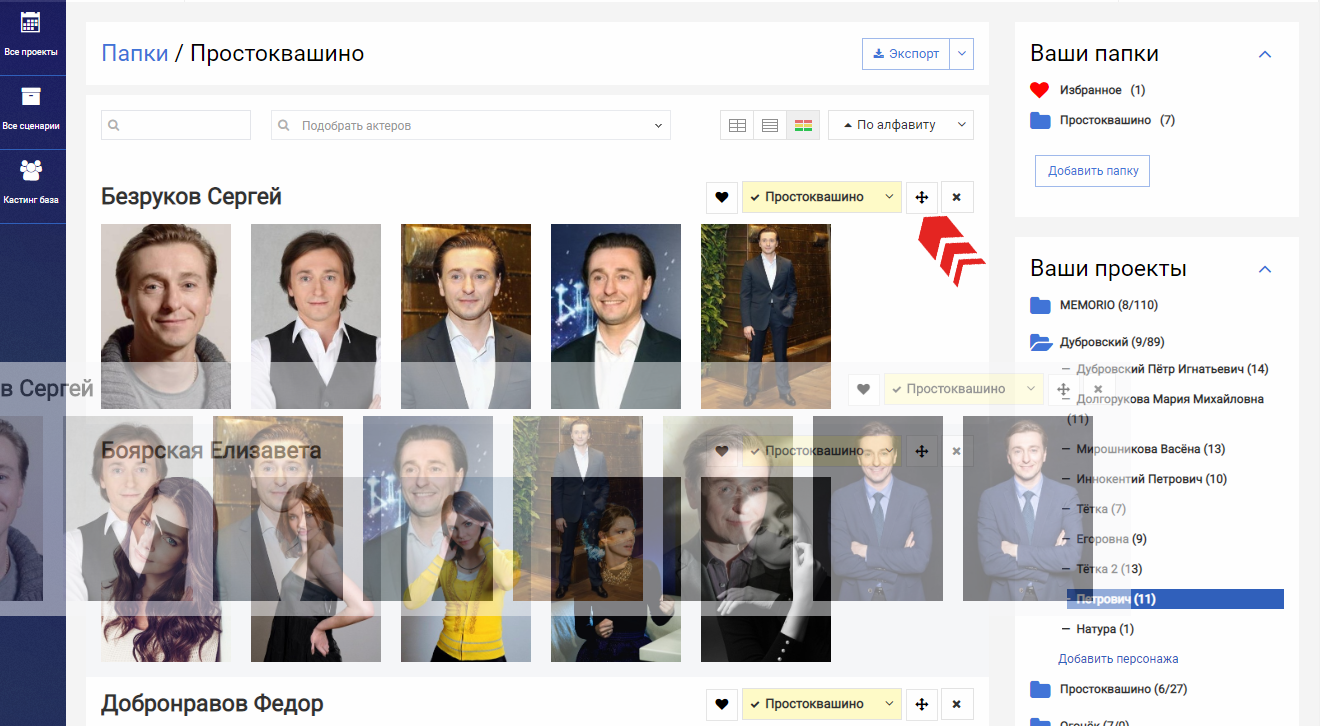Screen dimensions: 1320x726
Task: Open the По алфавиту sort dropdown
Action: [901, 125]
